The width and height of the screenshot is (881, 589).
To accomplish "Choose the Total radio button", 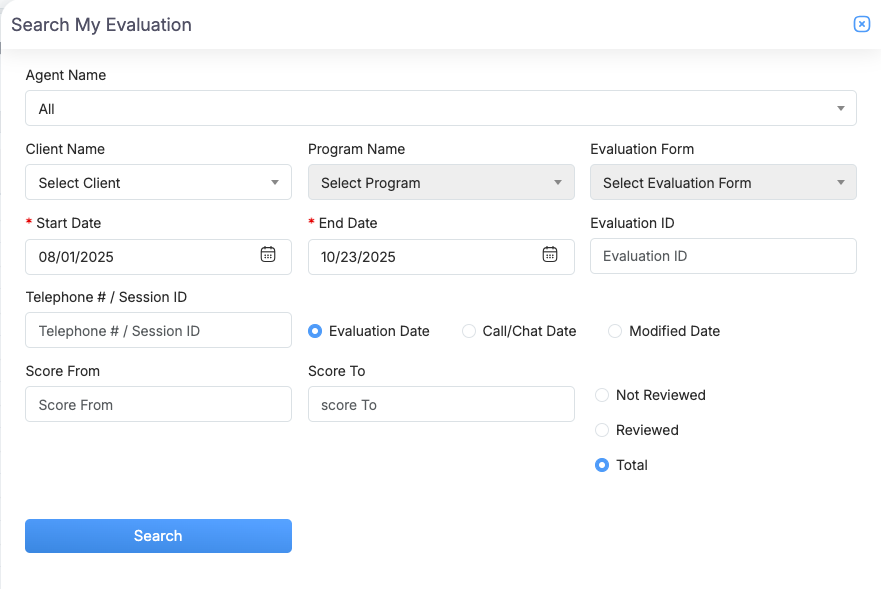I will 602,465.
